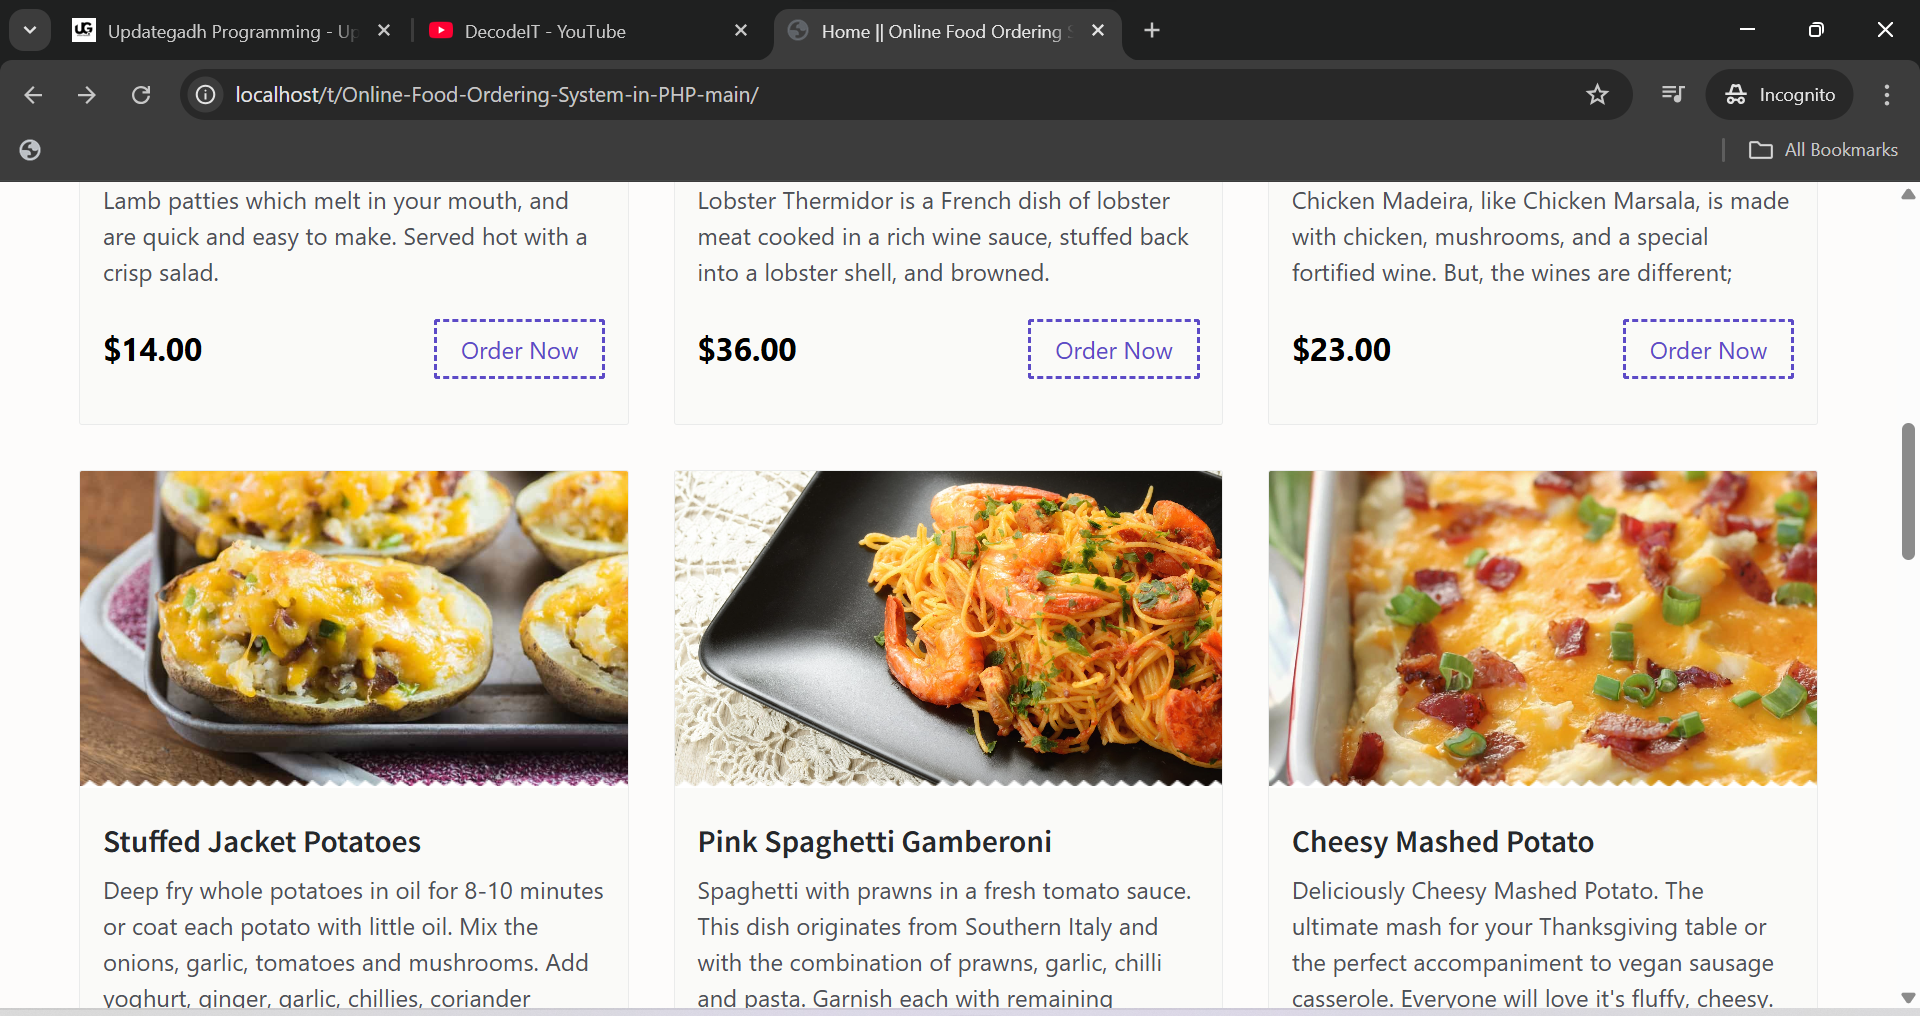Close the Updategadh Programming tab
Screen dimensions: 1920x1016
(x=384, y=31)
